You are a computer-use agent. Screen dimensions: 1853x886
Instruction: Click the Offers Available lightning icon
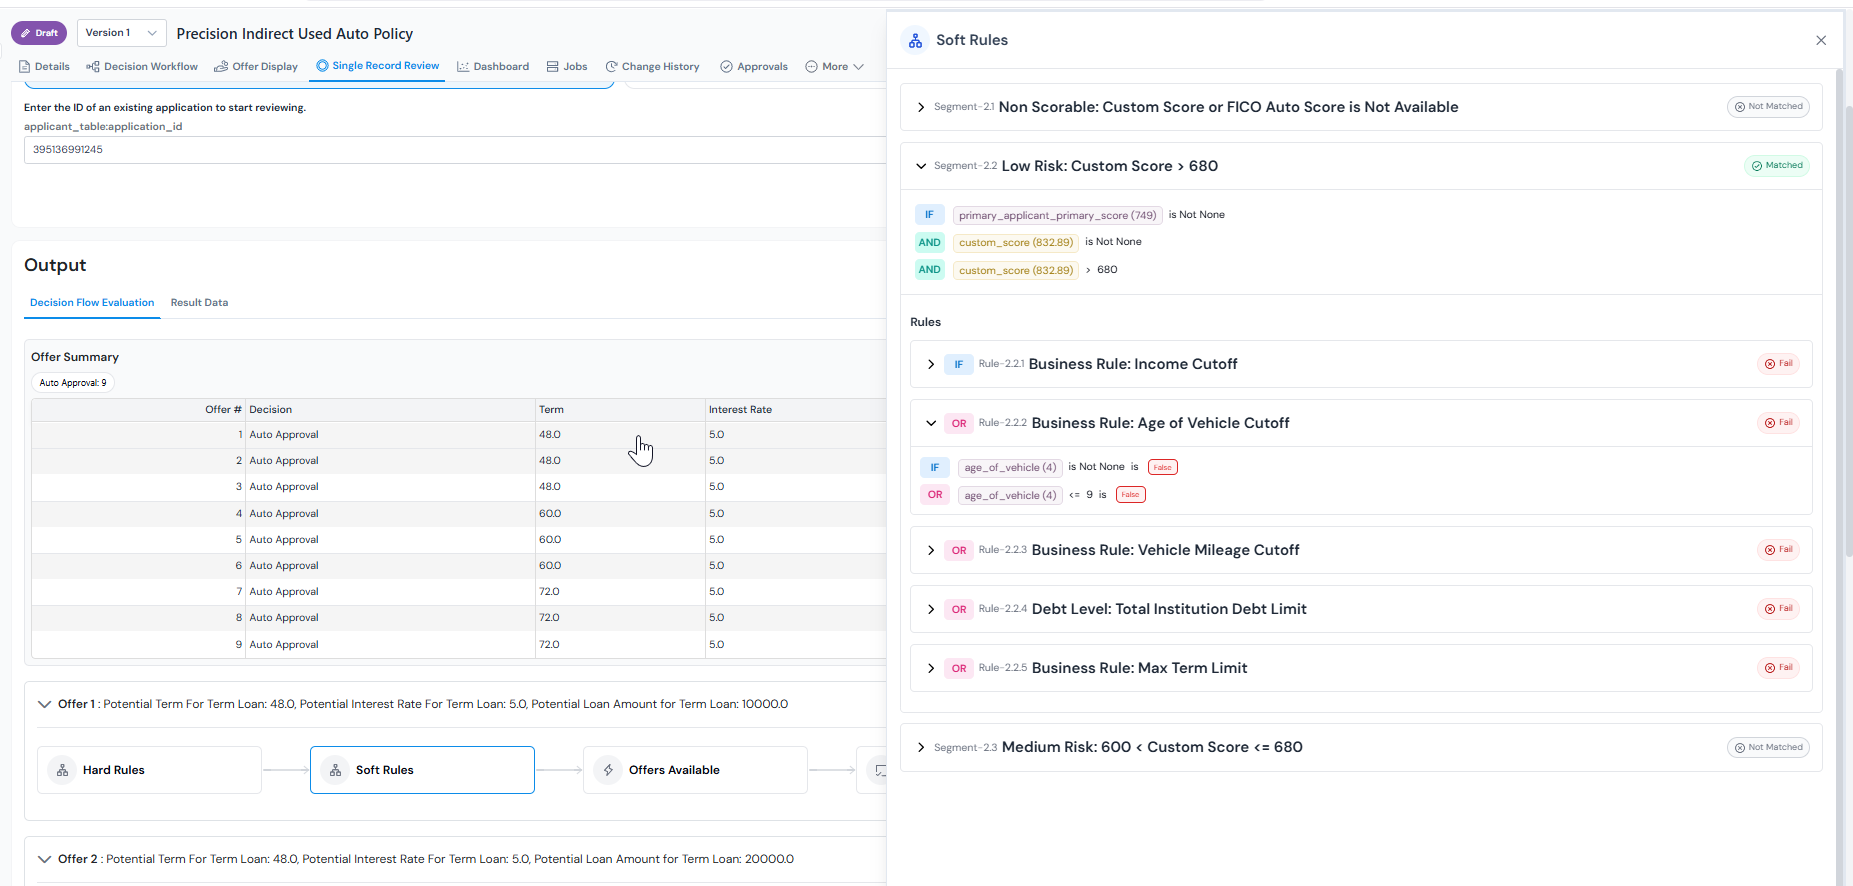(x=608, y=770)
